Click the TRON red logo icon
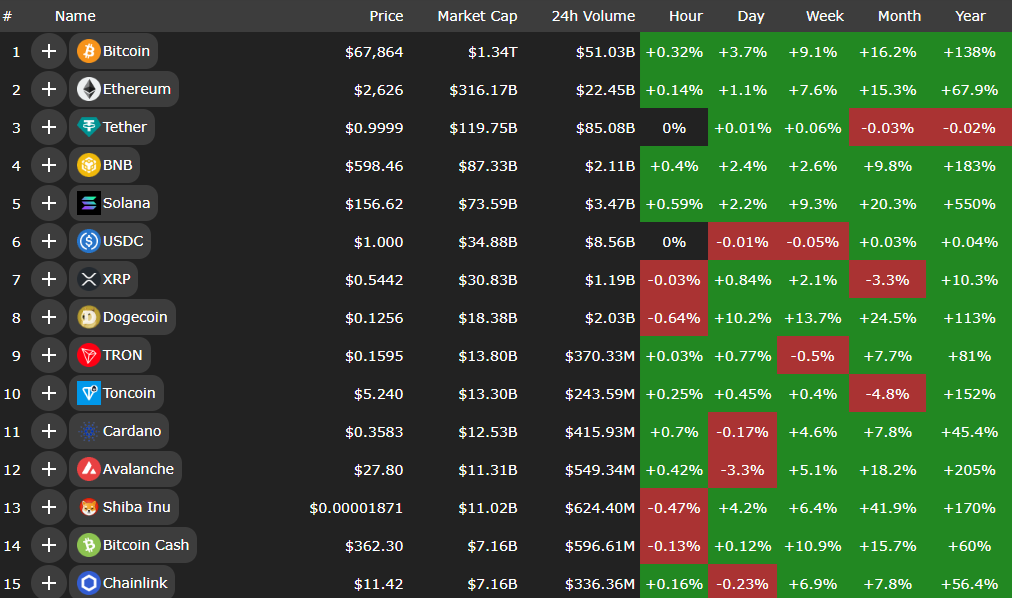The width and height of the screenshot is (1012, 598). pyautogui.click(x=89, y=355)
